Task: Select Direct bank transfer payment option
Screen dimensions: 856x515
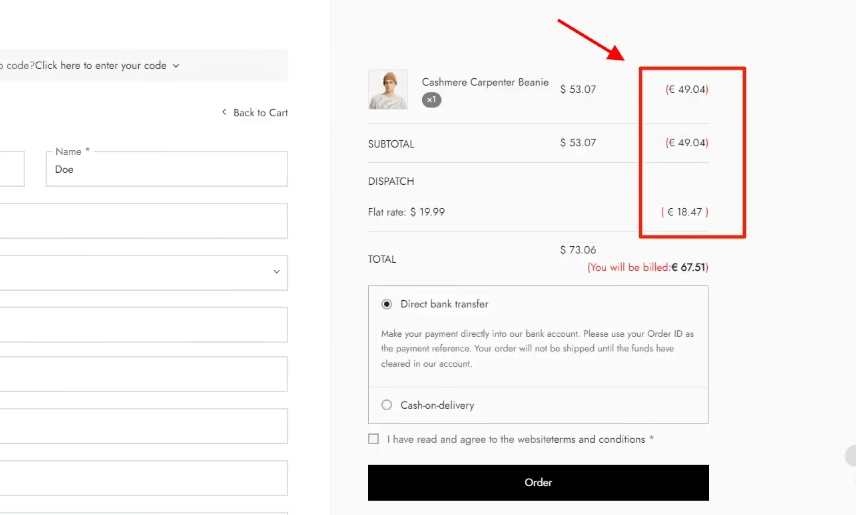Action: point(387,304)
